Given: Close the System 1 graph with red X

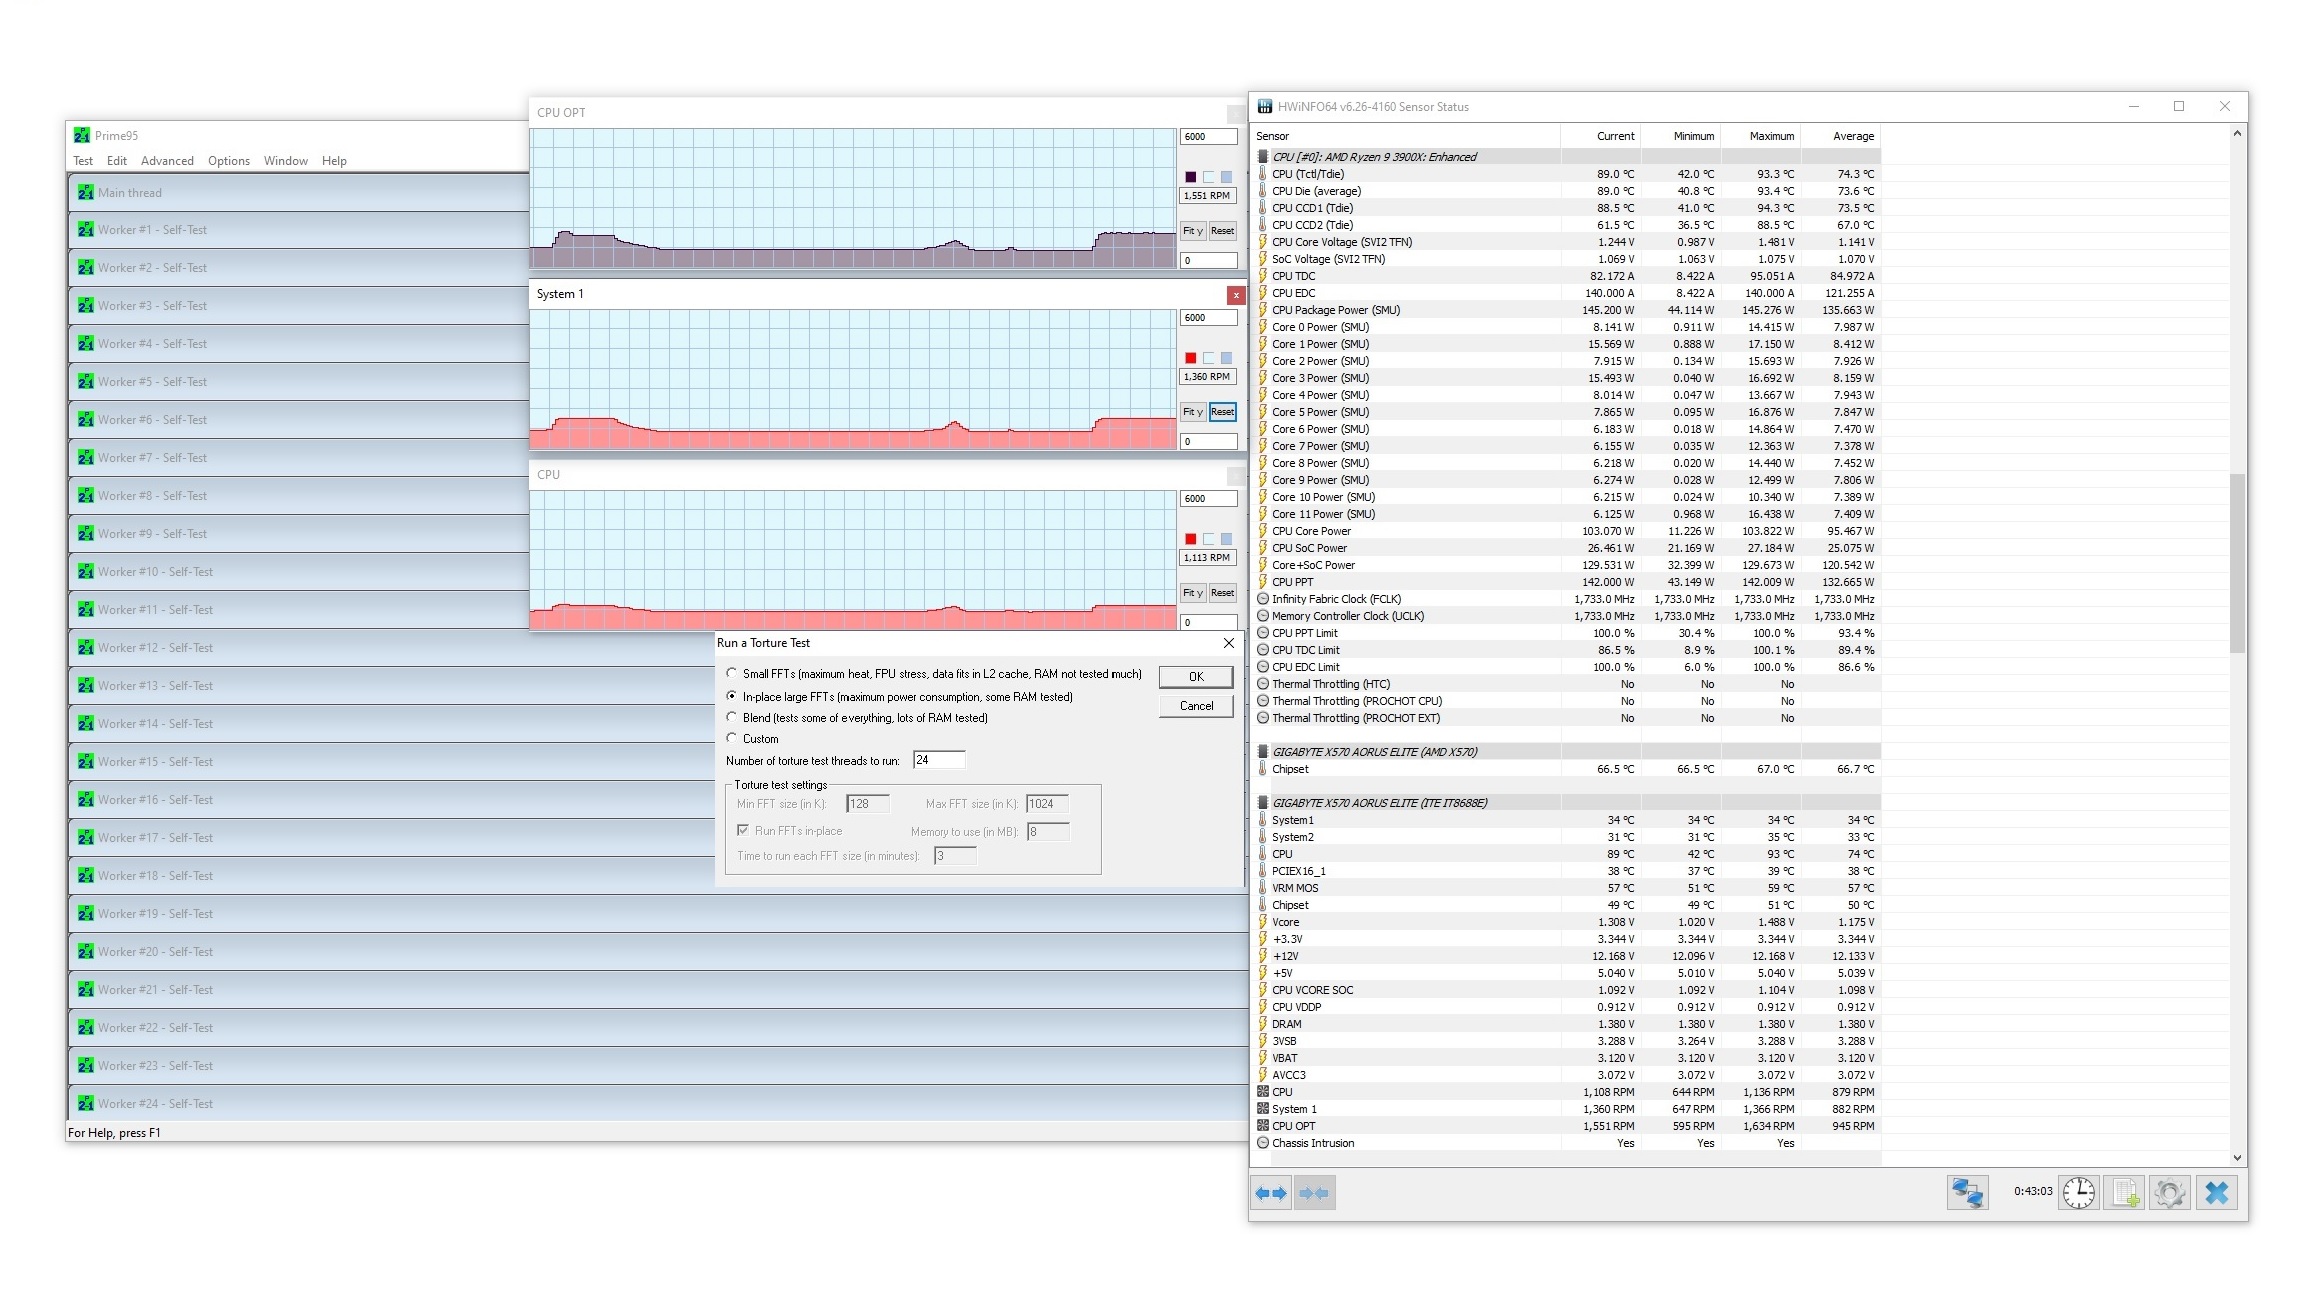Looking at the screenshot, I should pyautogui.click(x=1236, y=295).
